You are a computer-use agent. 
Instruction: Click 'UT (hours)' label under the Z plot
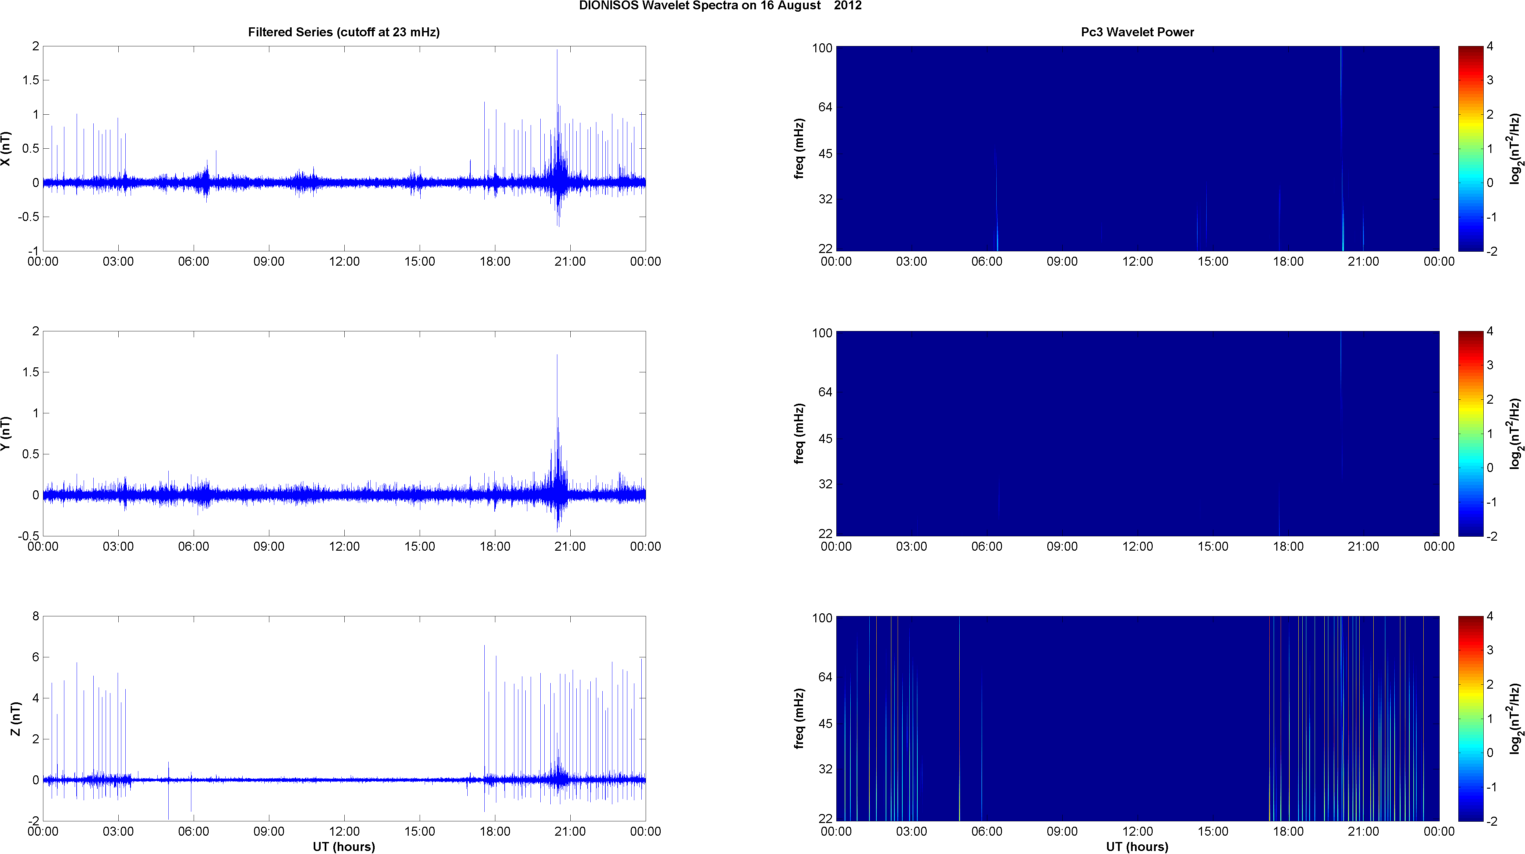tap(344, 847)
